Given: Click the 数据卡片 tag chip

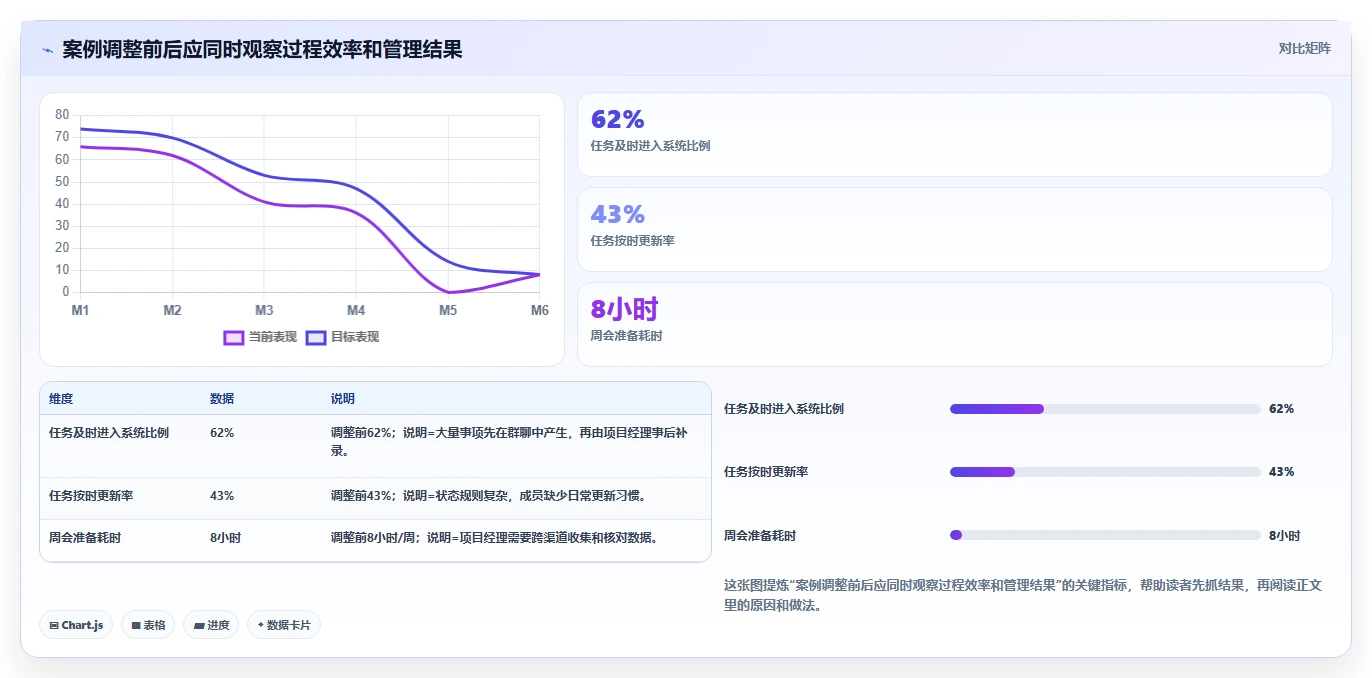Looking at the screenshot, I should pyautogui.click(x=283, y=625).
